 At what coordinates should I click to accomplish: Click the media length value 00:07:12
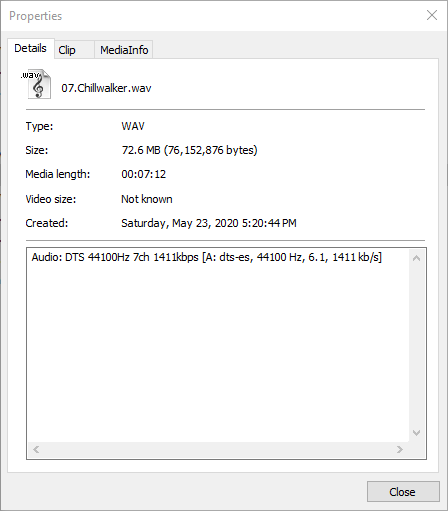tap(143, 174)
